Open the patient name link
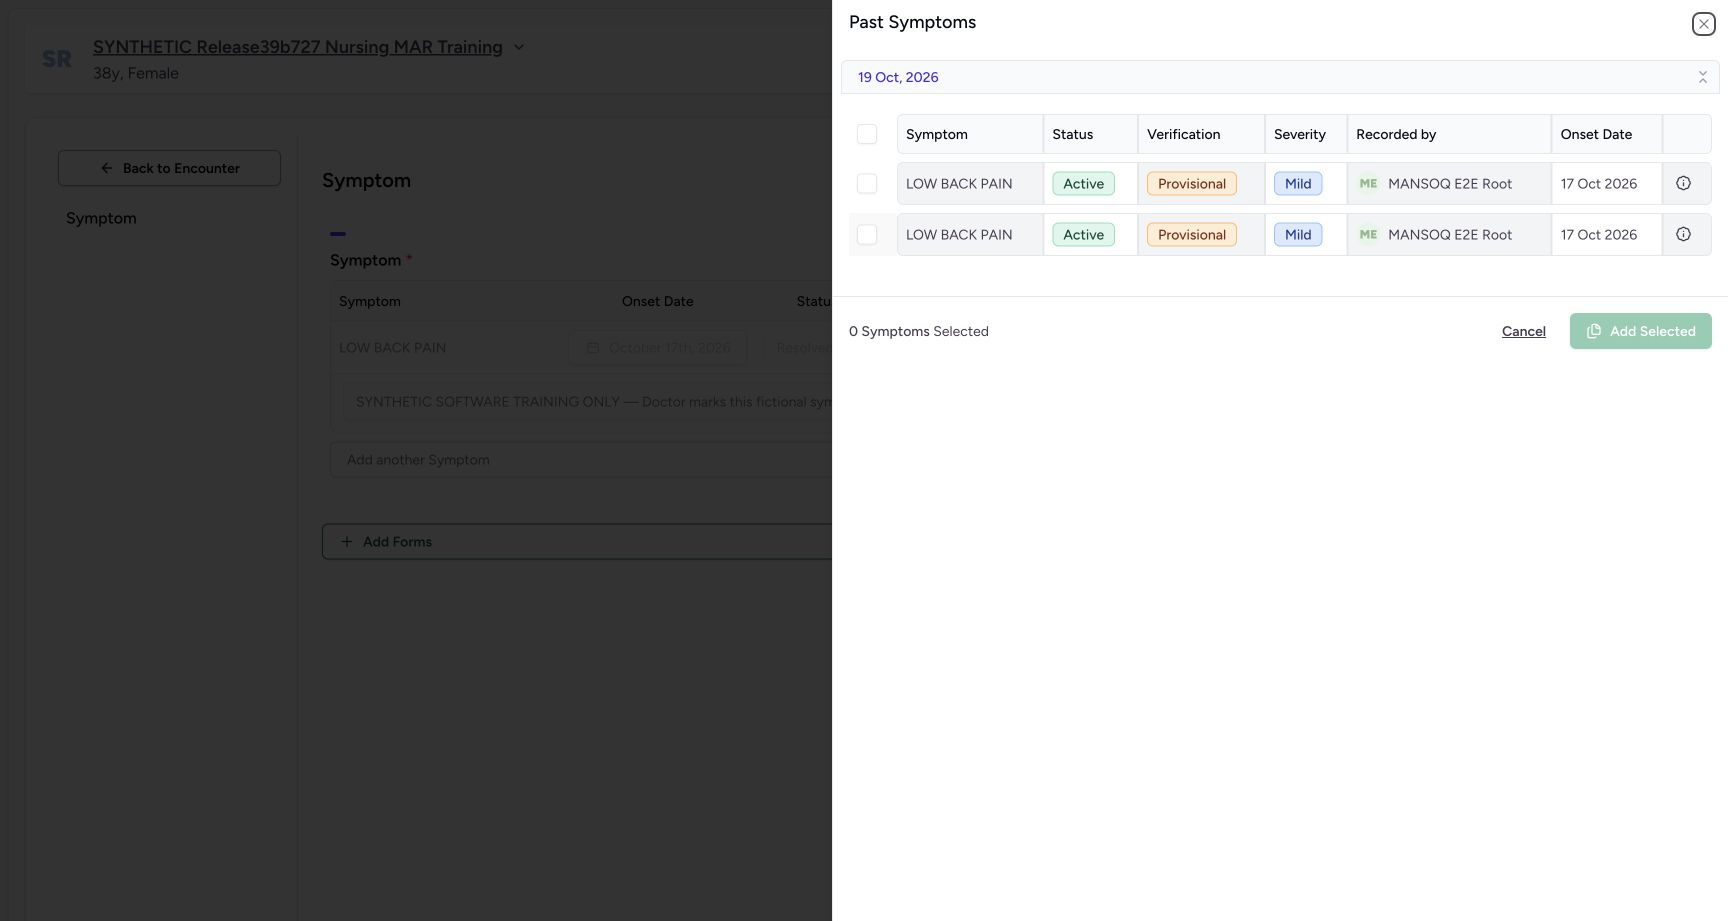 point(297,47)
